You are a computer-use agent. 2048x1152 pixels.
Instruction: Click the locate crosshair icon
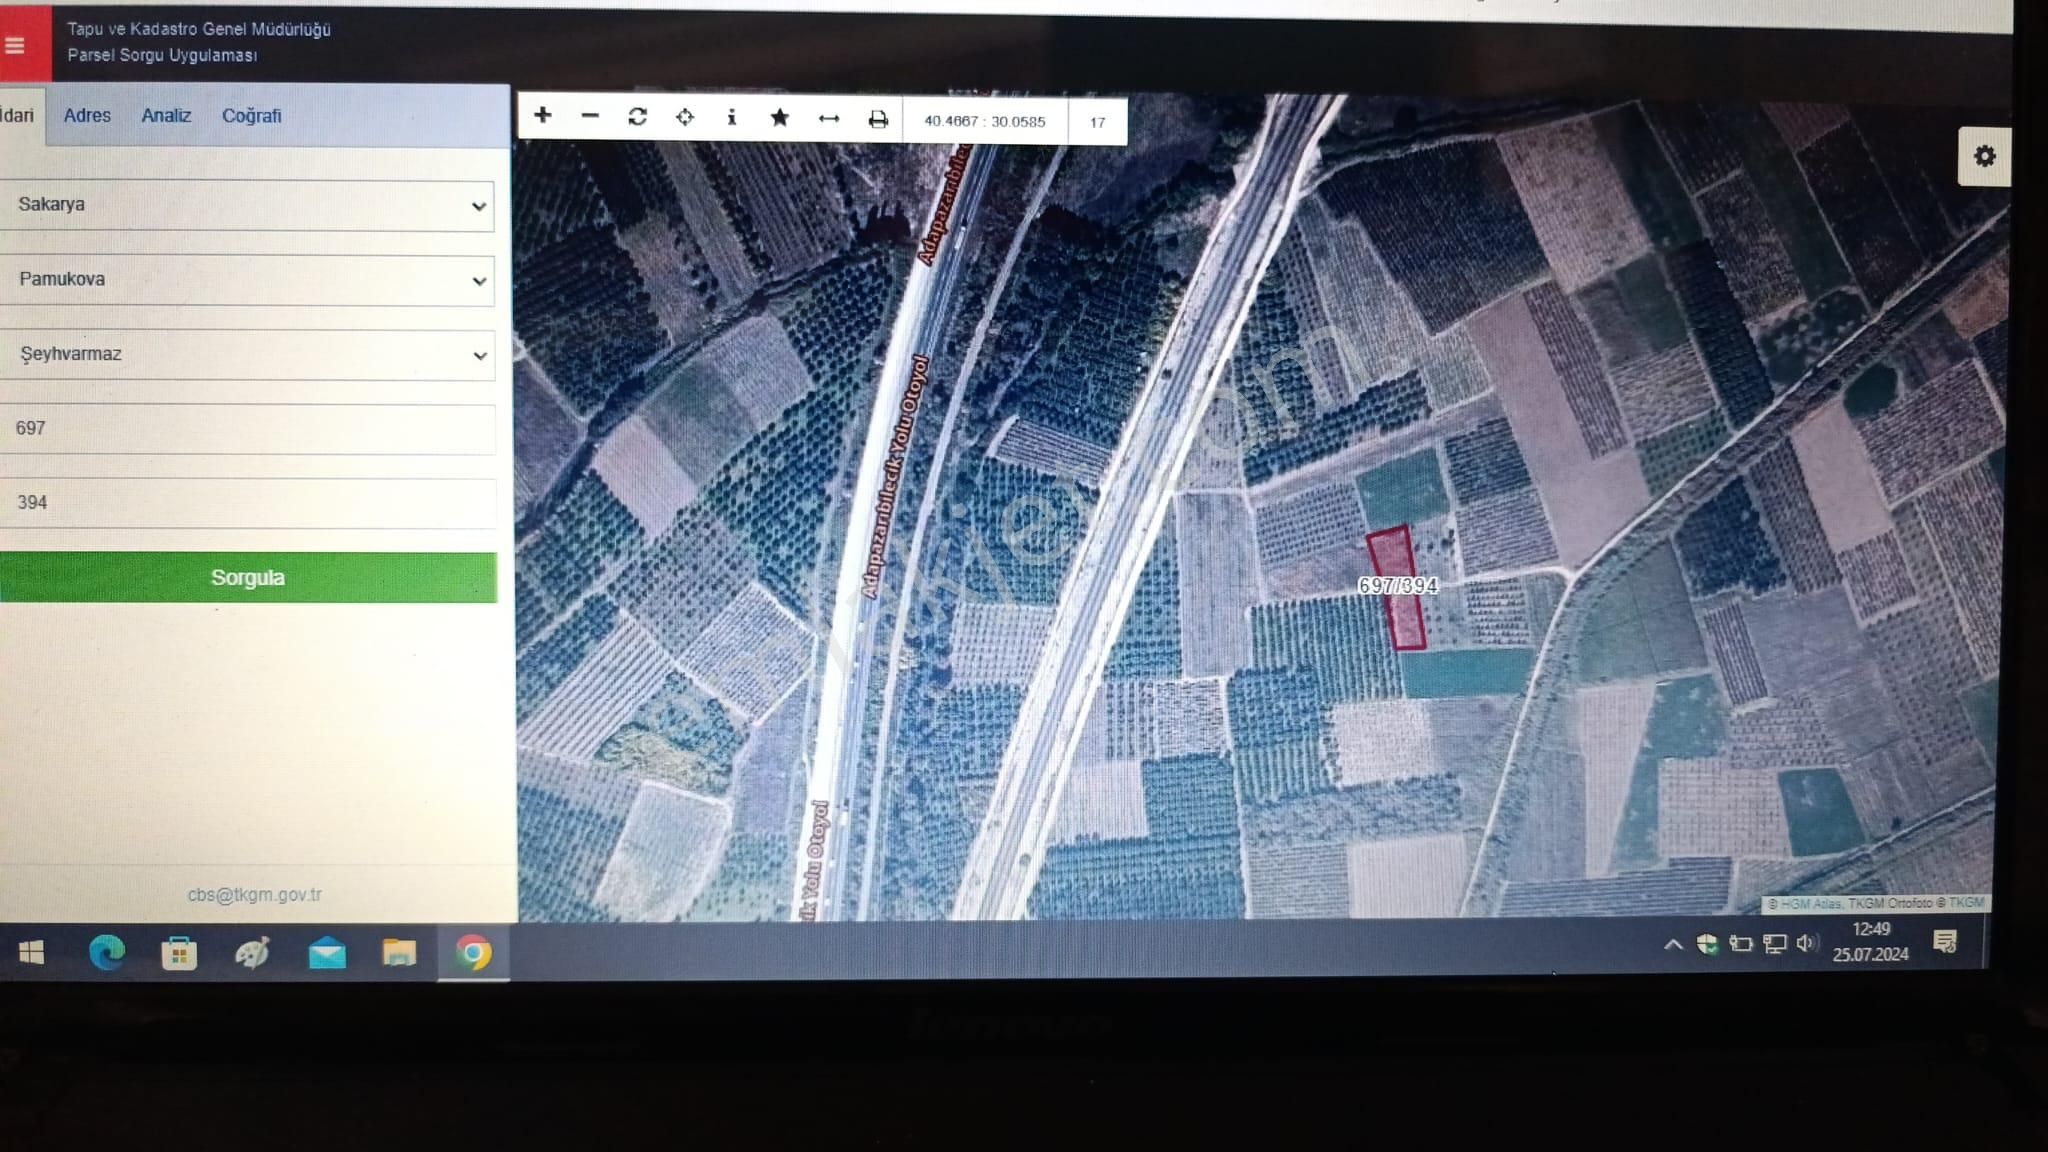[685, 117]
